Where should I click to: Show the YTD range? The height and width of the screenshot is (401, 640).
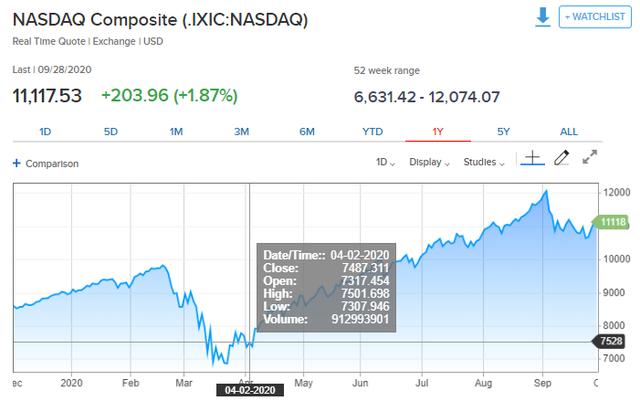[372, 132]
